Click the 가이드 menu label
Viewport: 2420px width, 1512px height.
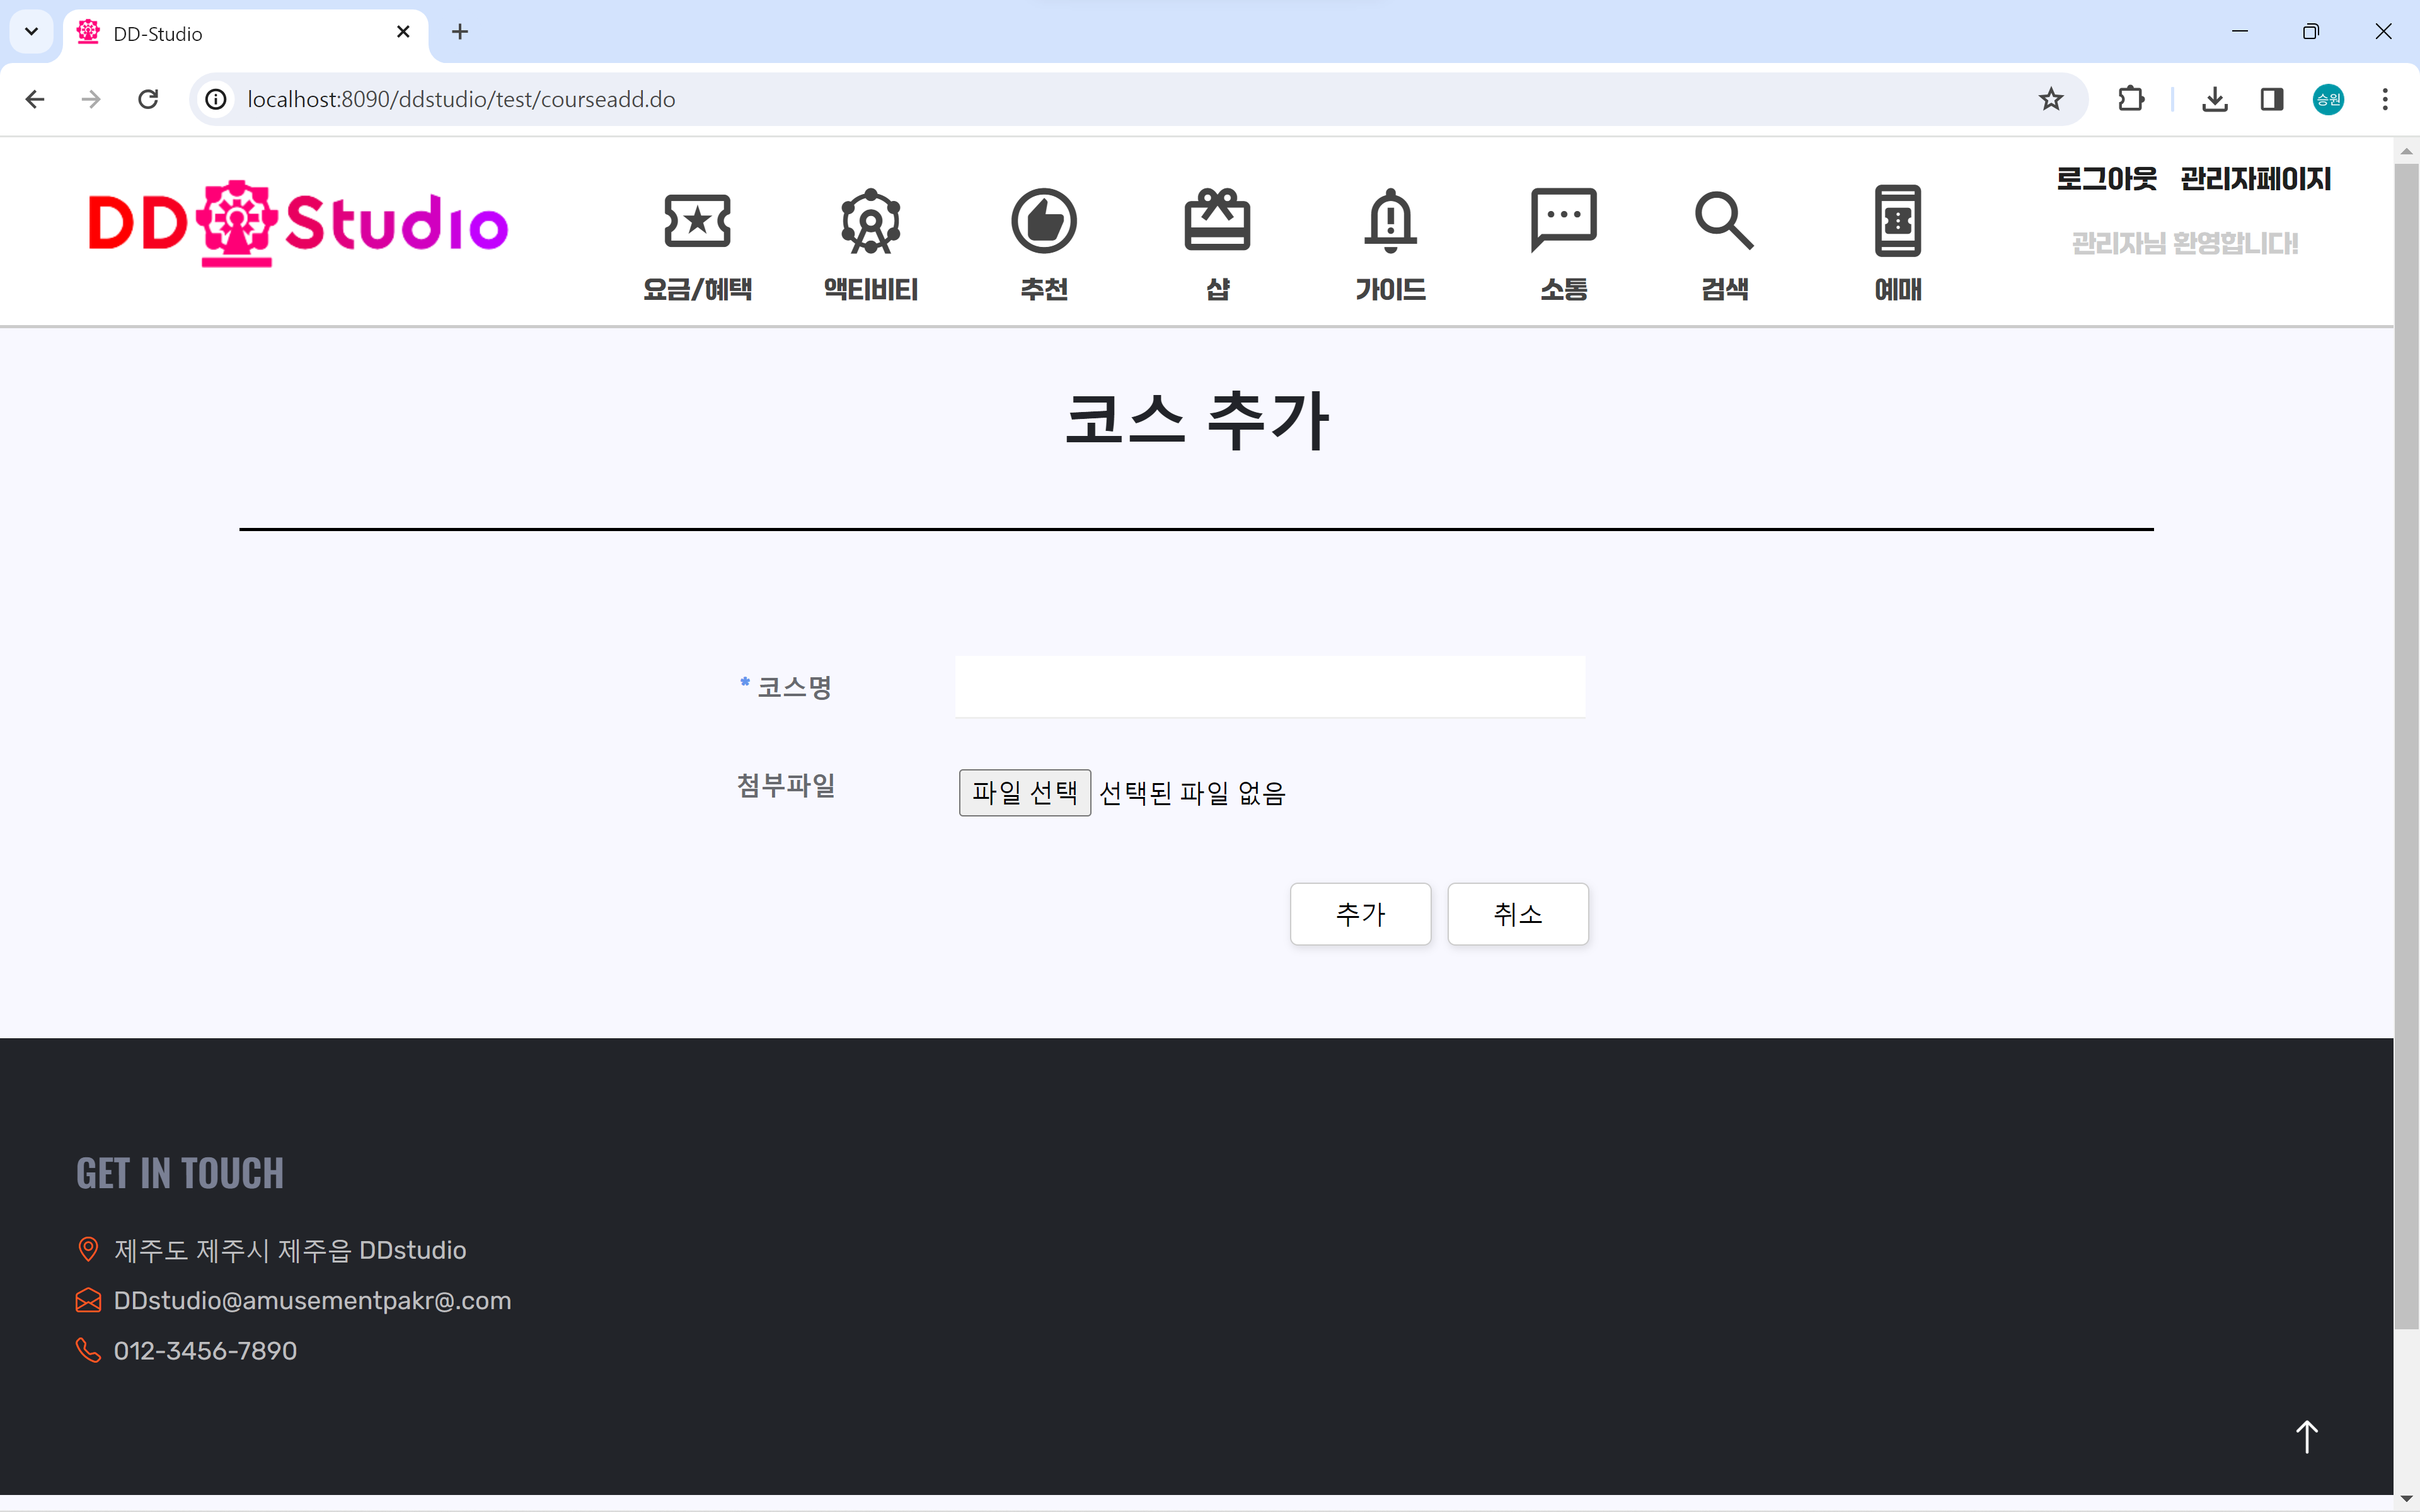[x=1390, y=289]
